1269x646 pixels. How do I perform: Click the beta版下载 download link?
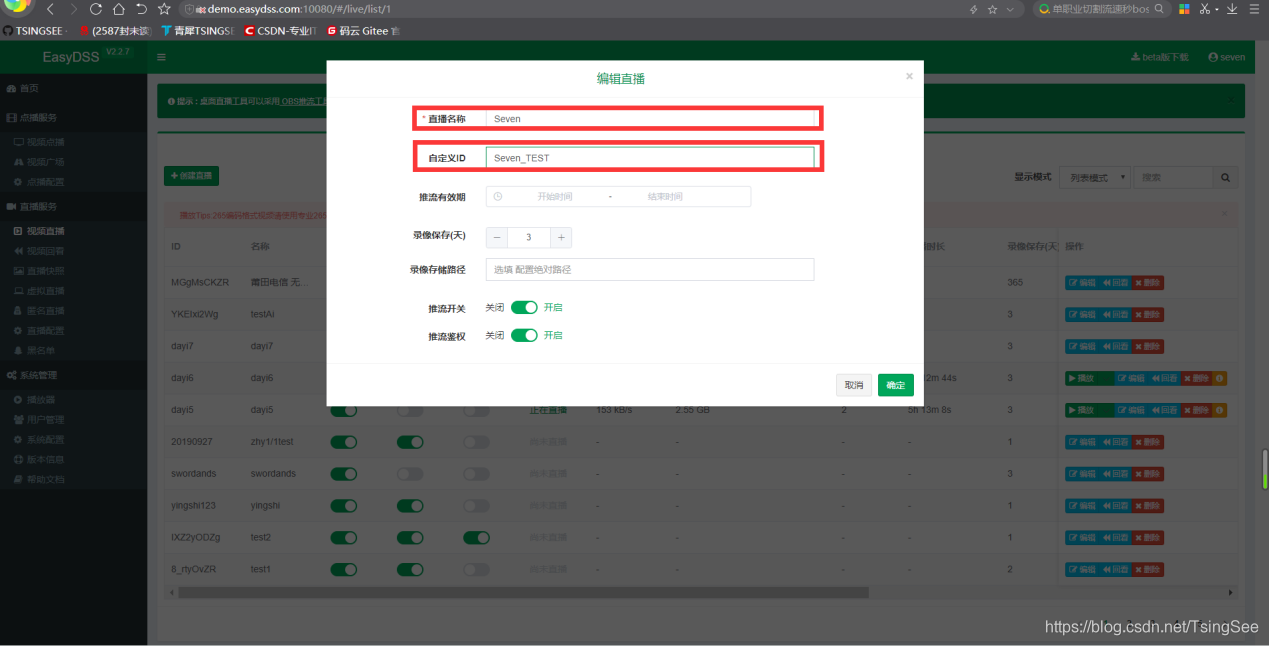(1160, 57)
